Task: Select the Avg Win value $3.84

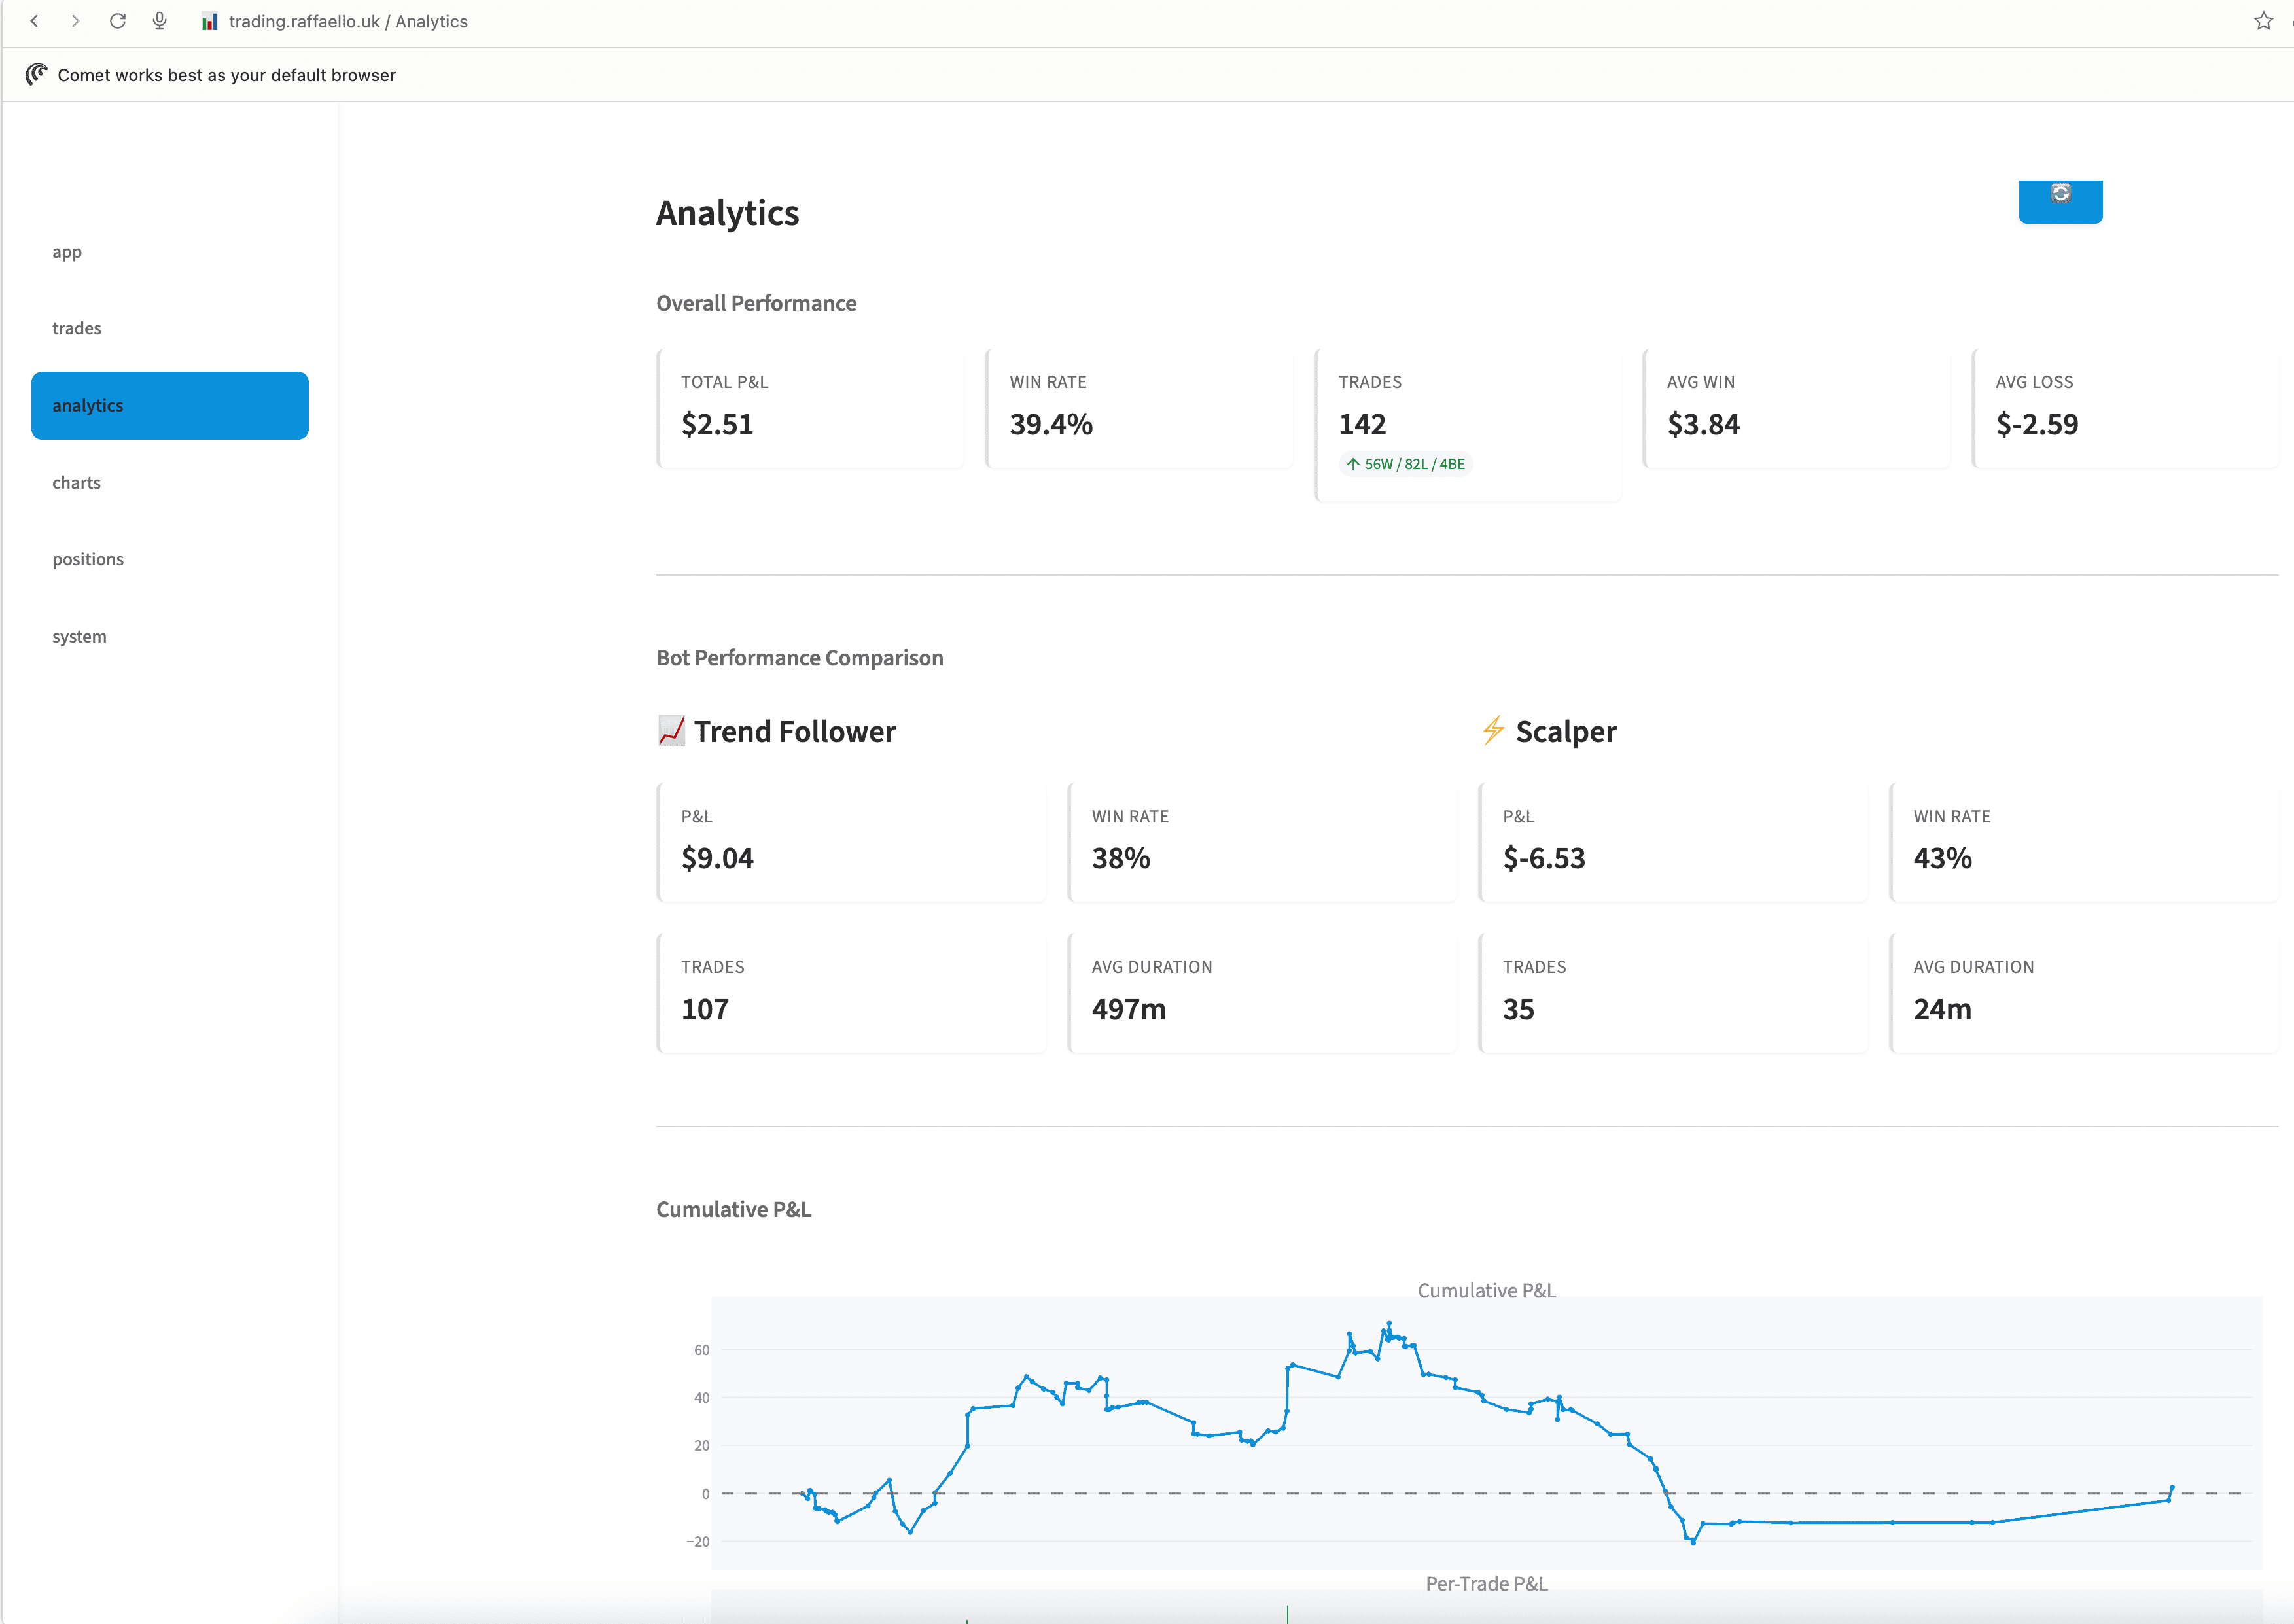Action: (x=1703, y=424)
